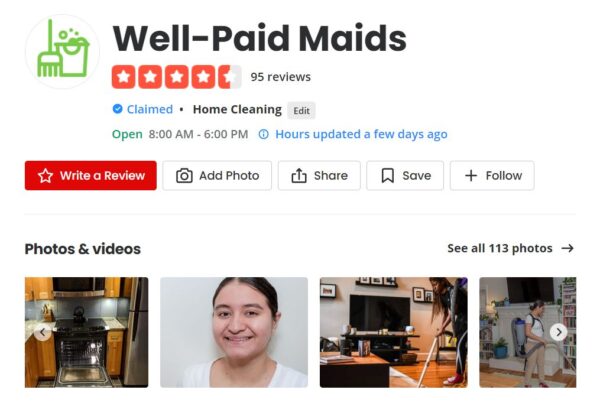The image size is (600, 406).
Task: Click the camera icon on Add Photo
Action: pos(184,176)
